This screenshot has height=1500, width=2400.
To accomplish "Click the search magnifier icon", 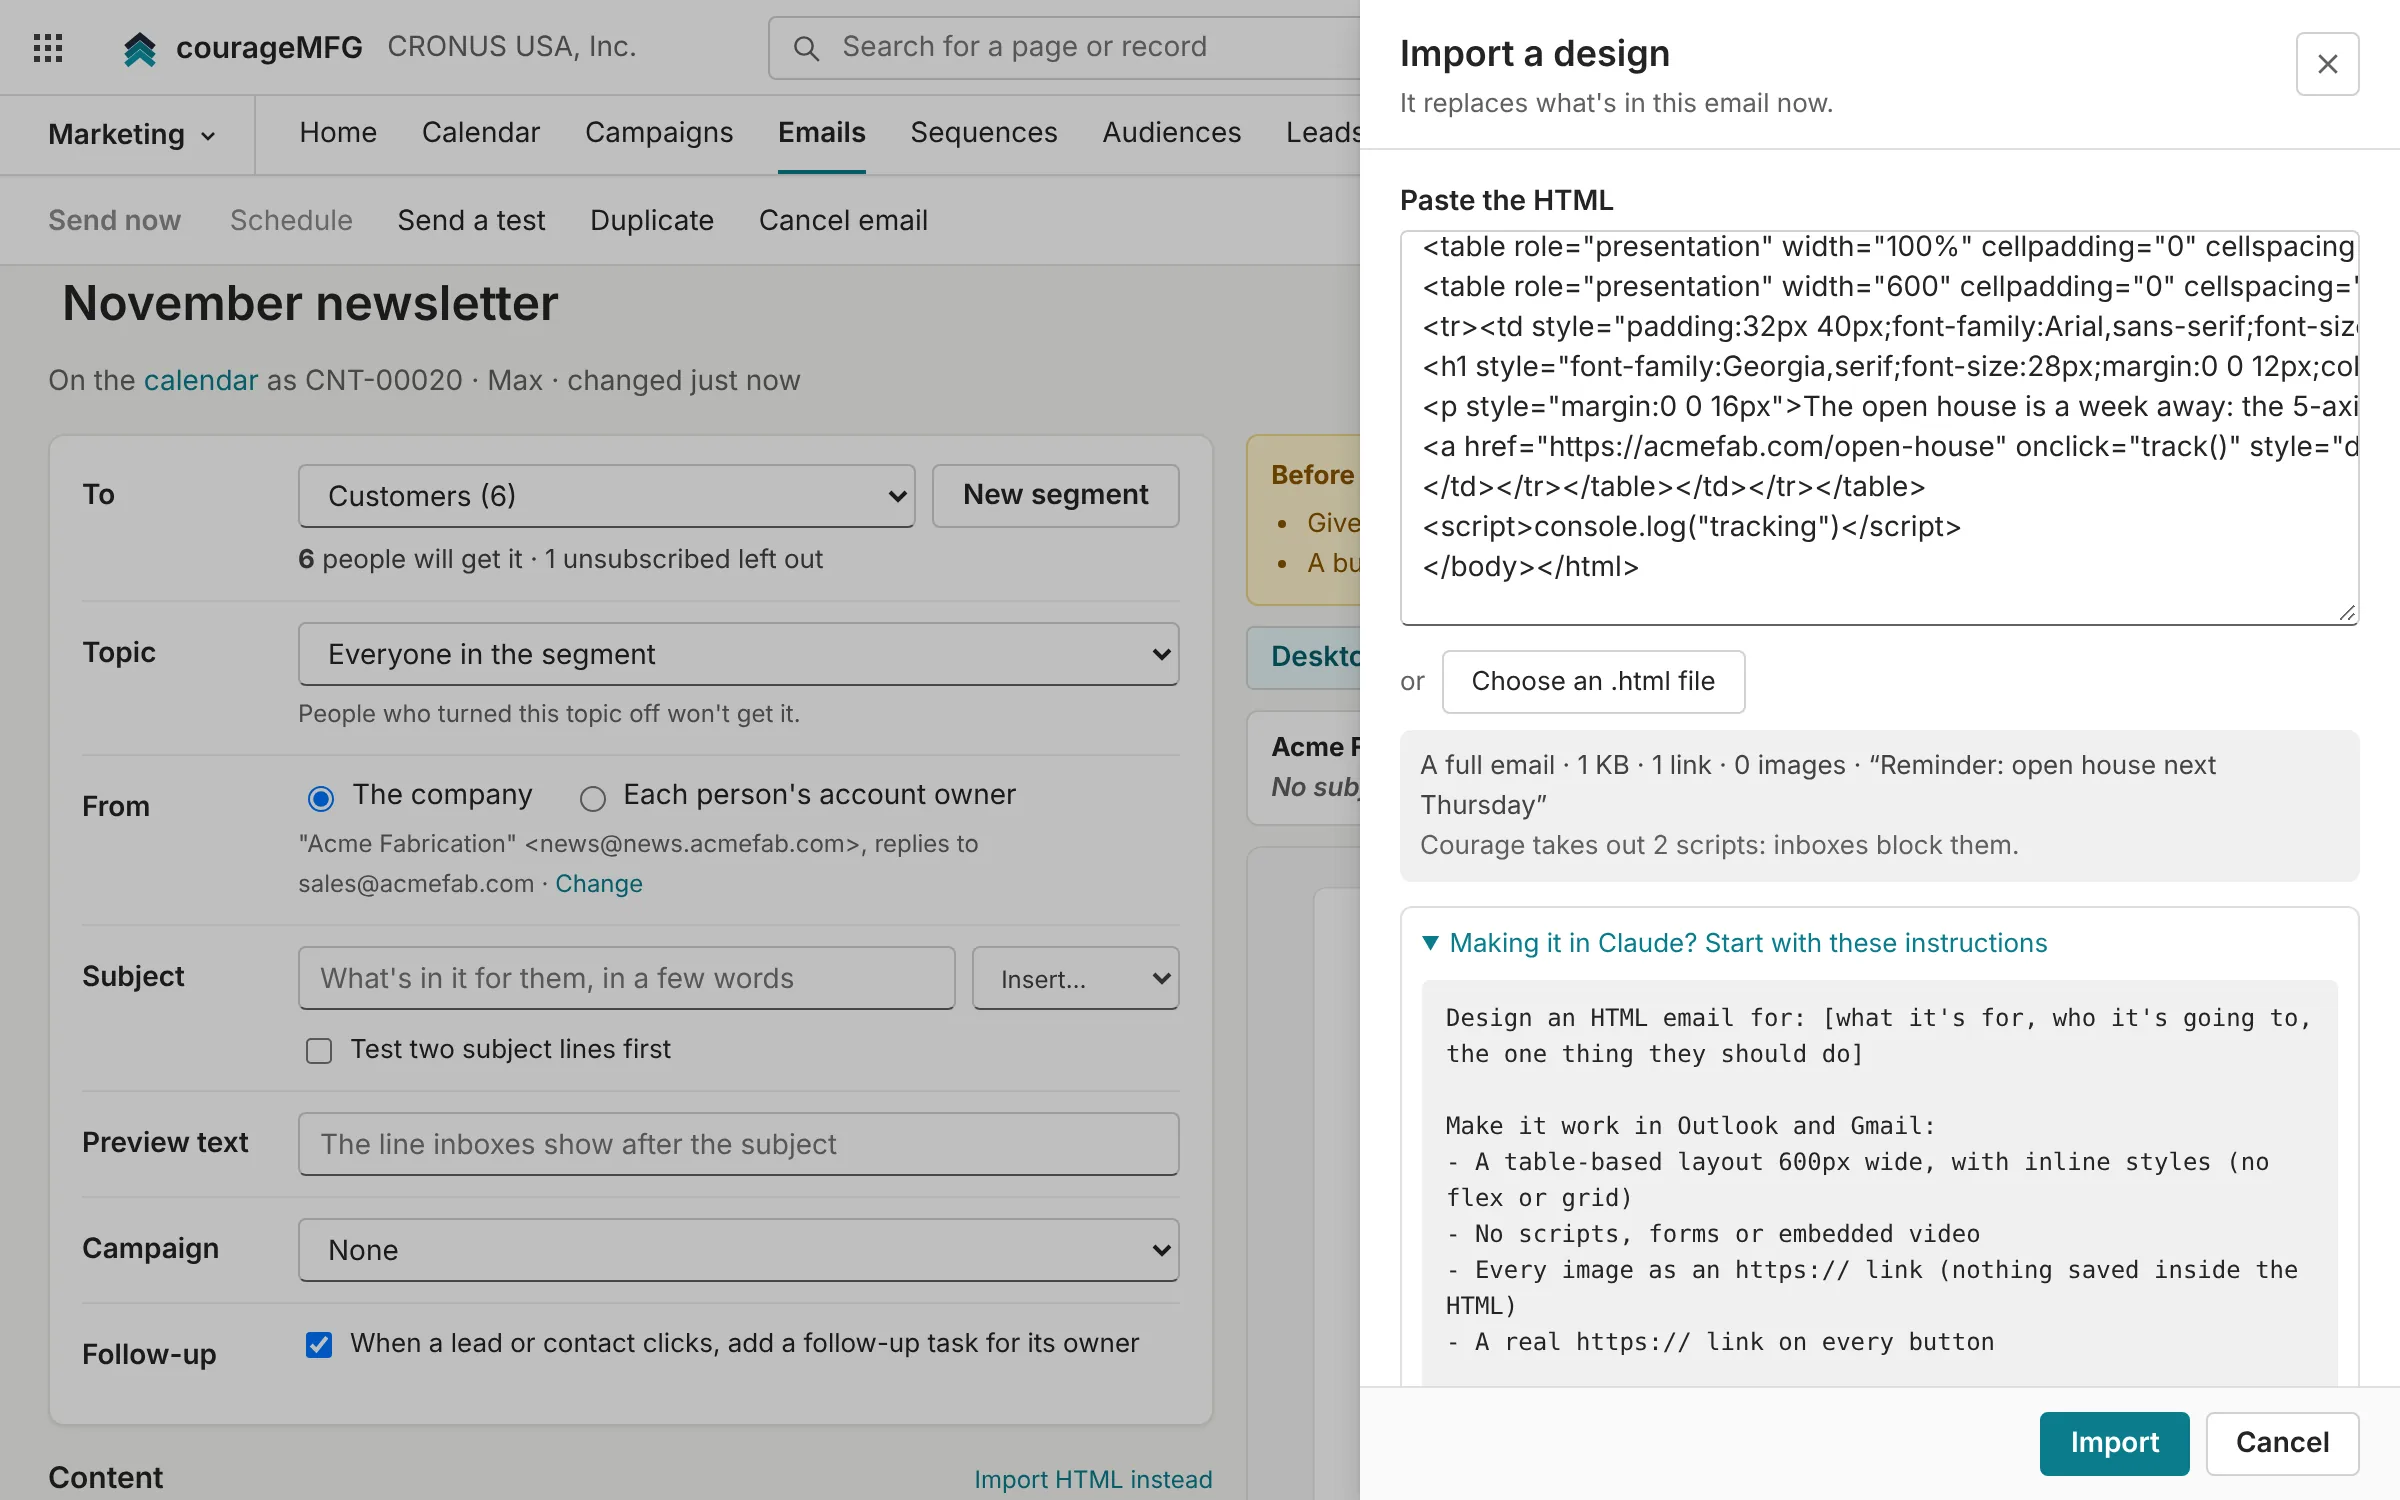I will tap(806, 48).
